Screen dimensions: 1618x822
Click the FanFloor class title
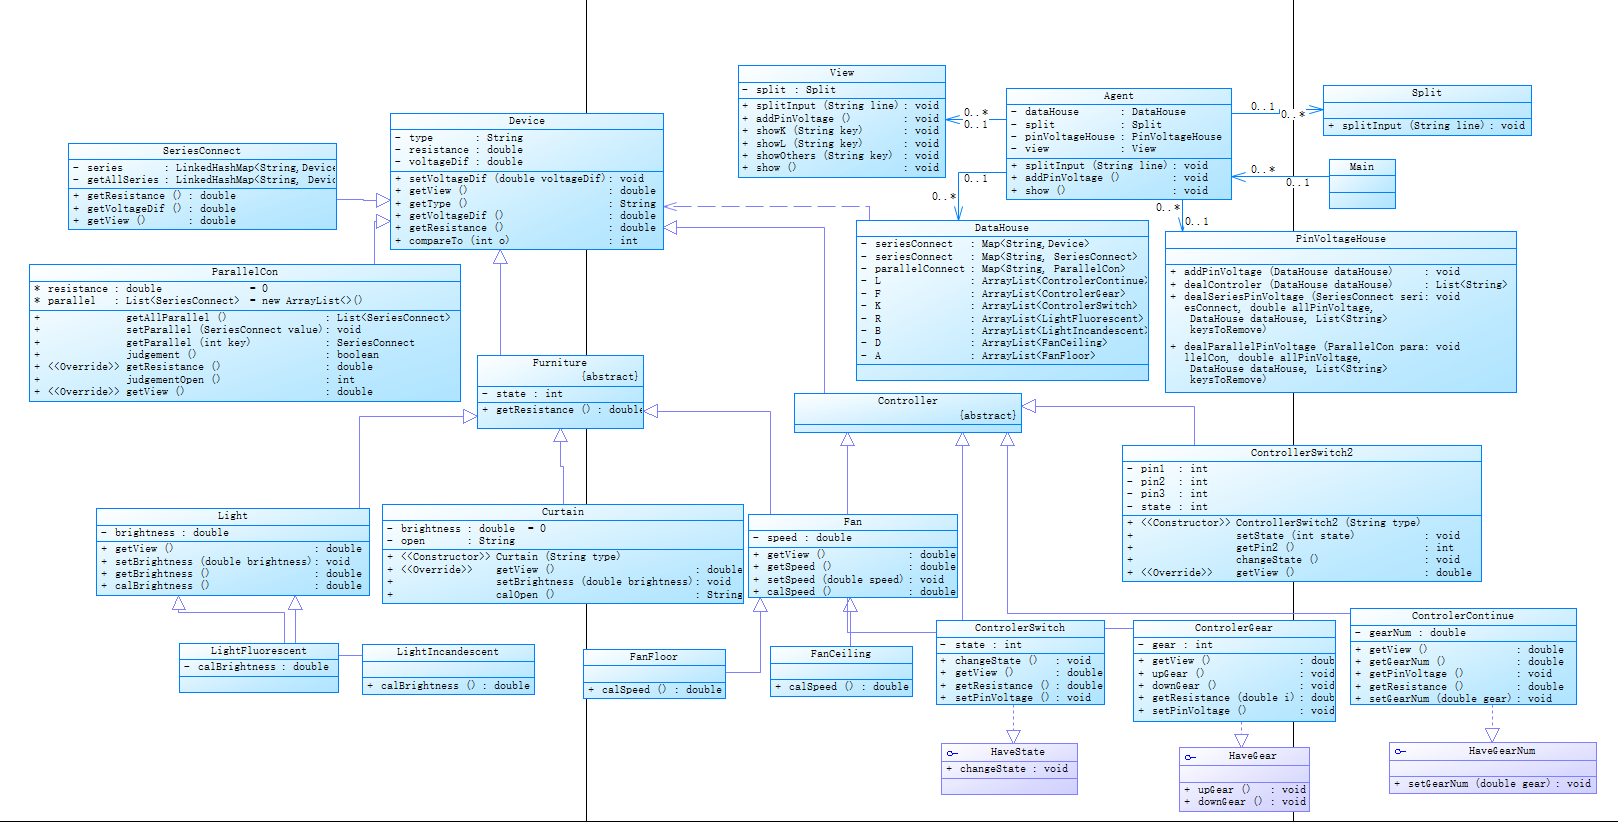click(654, 657)
